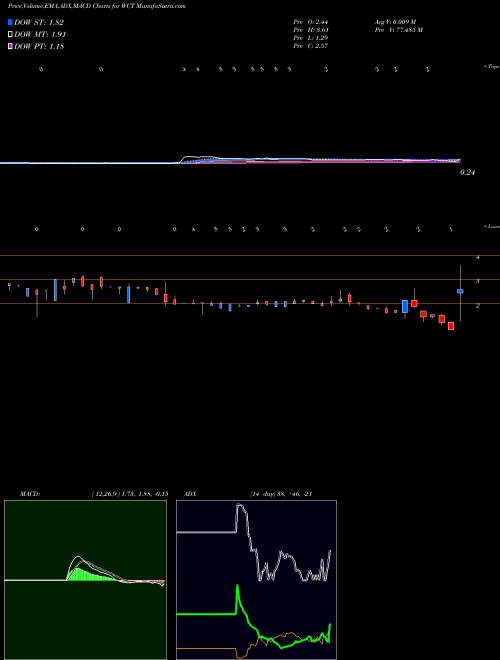This screenshot has width=500, height=660.
Task: Click the MACD panel title label
Action: [30, 494]
